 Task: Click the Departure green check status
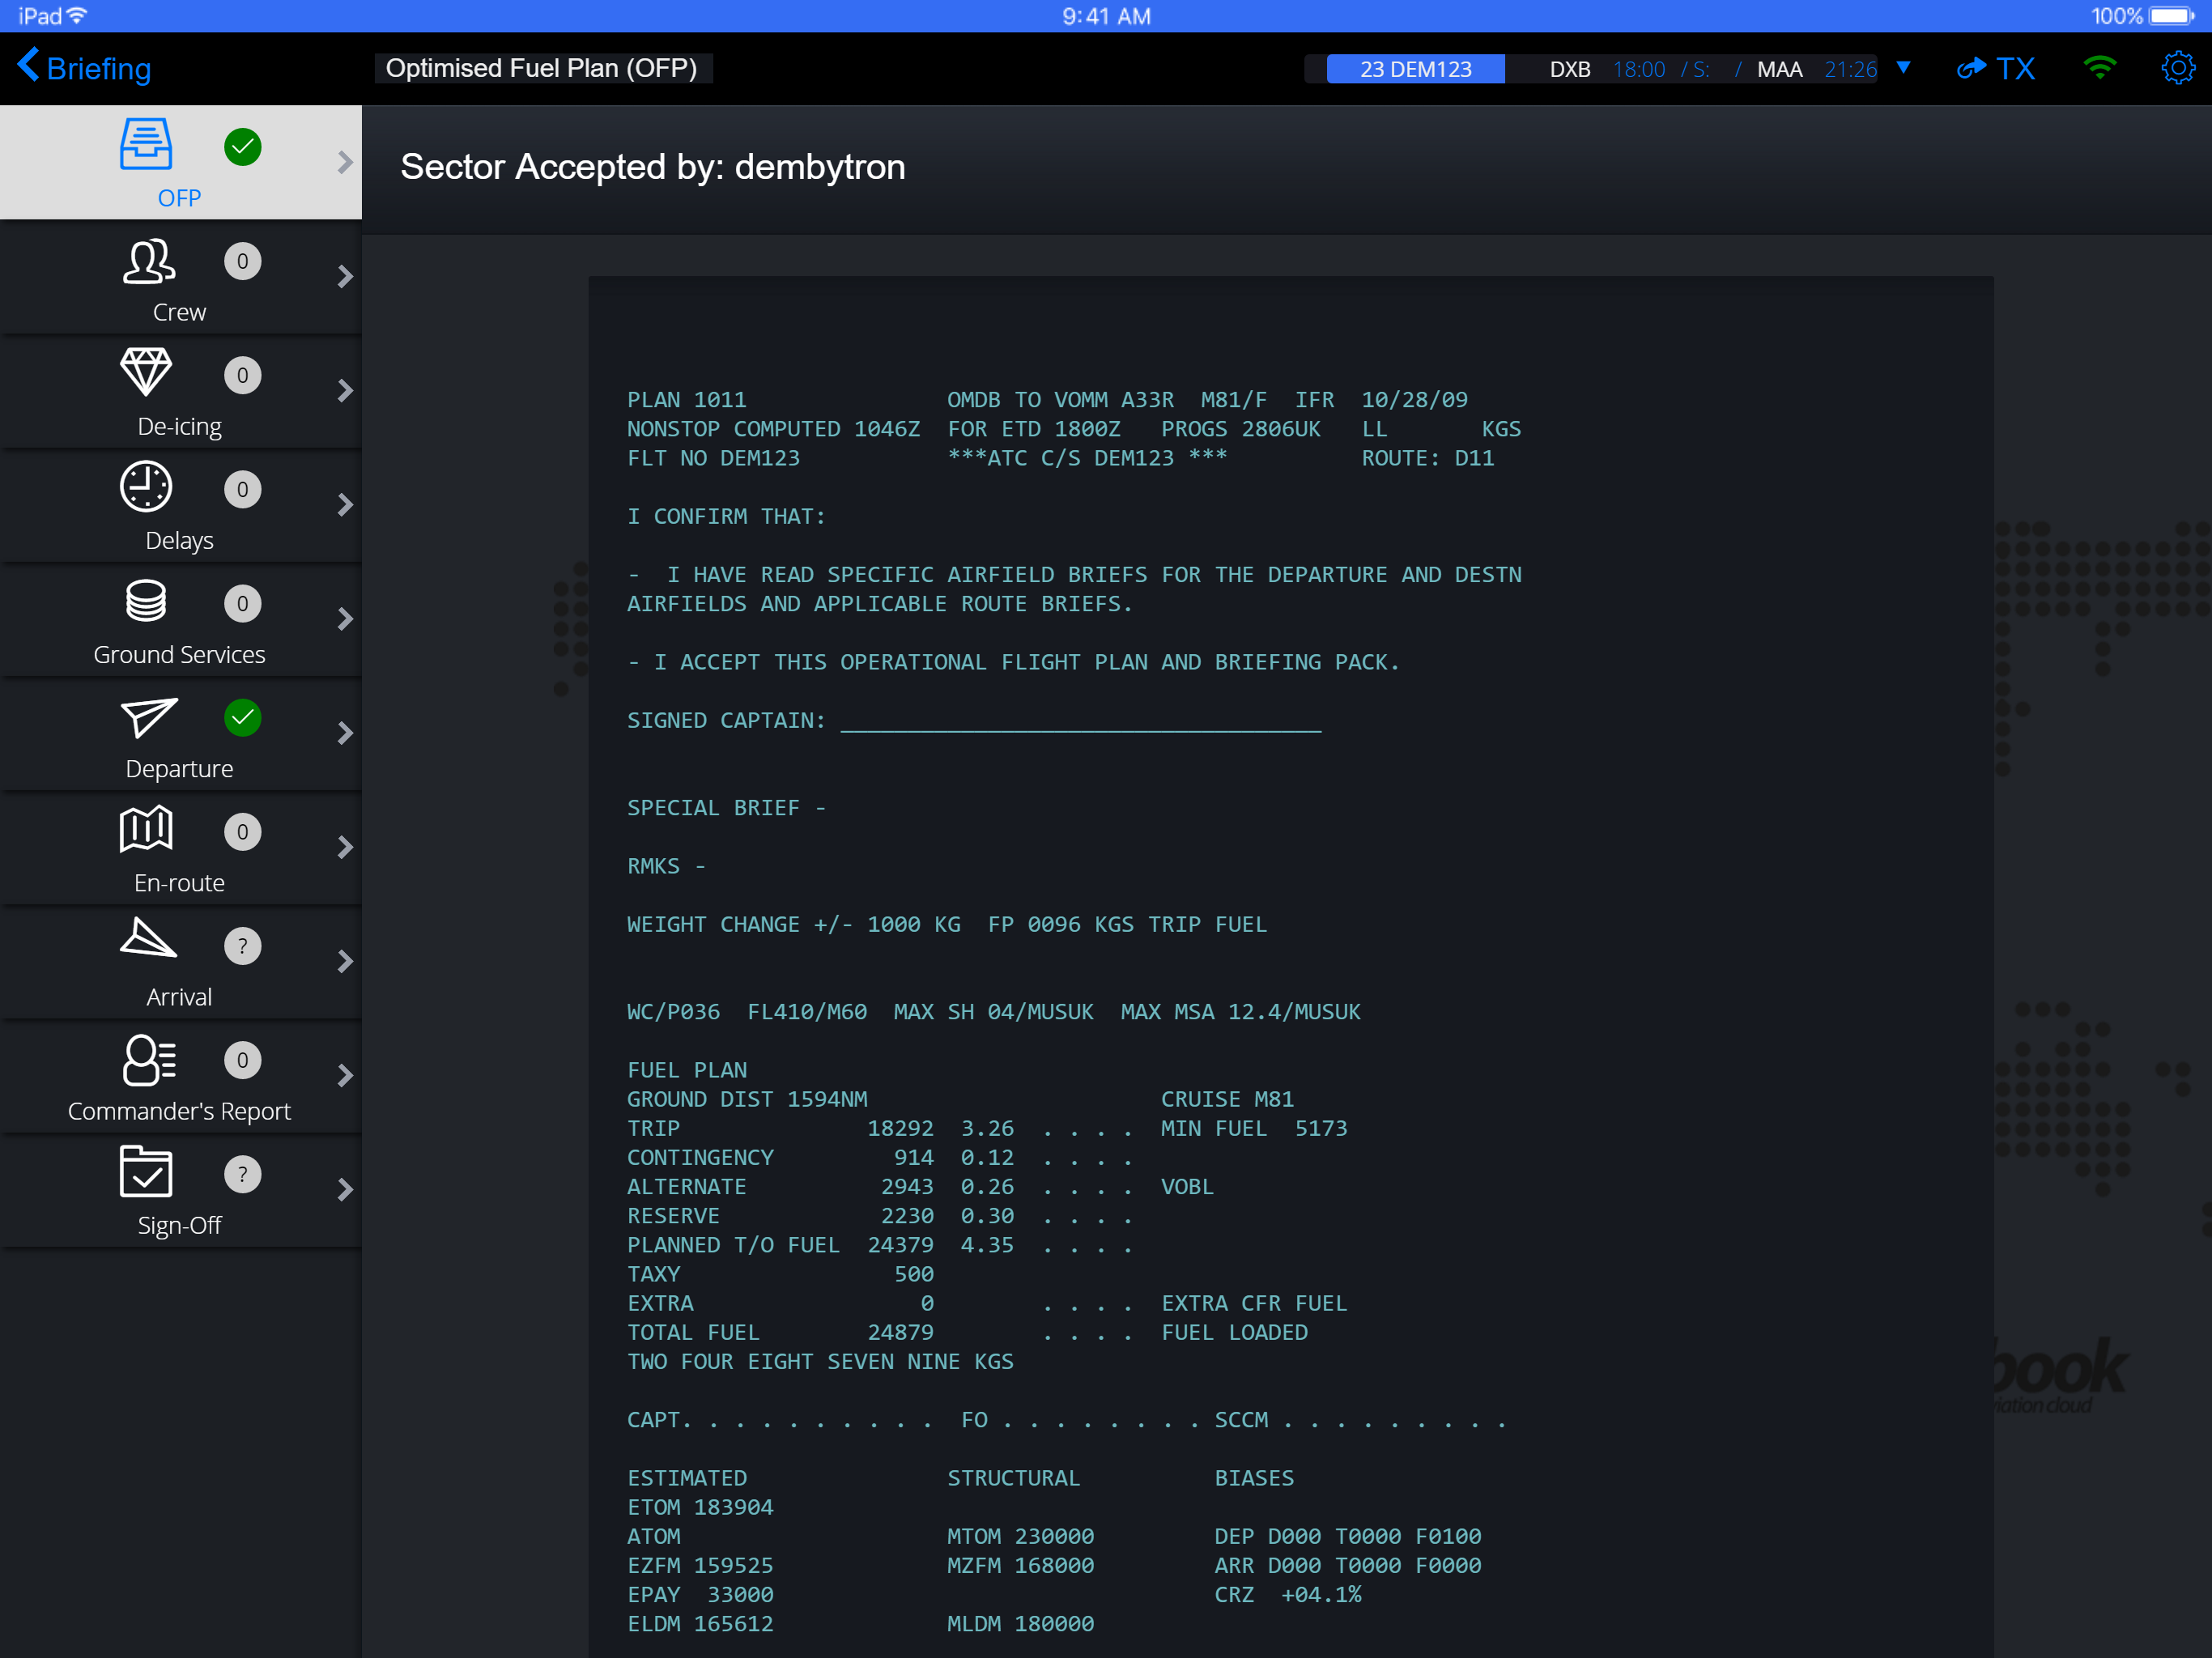242,717
